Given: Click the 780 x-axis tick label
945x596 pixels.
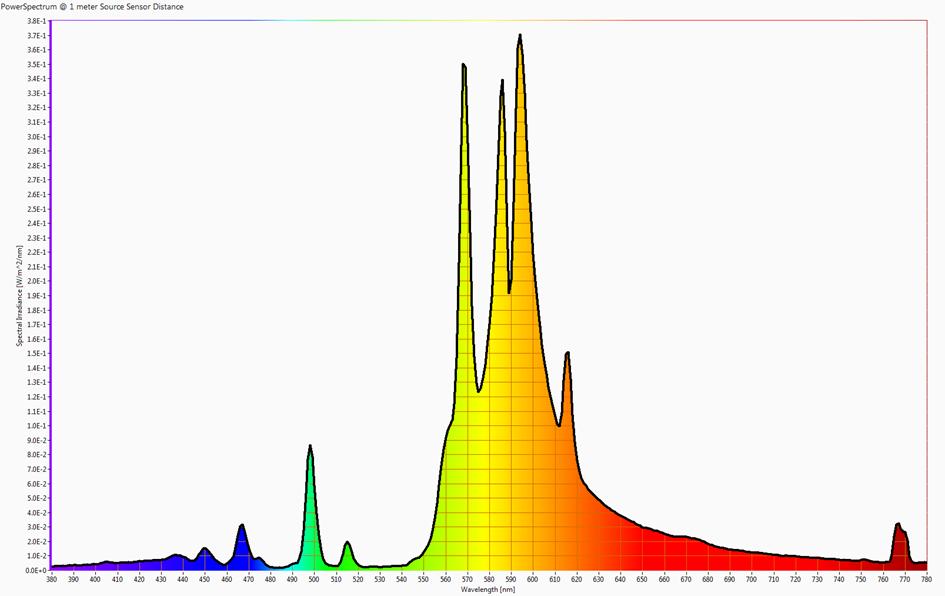Looking at the screenshot, I should [x=926, y=579].
